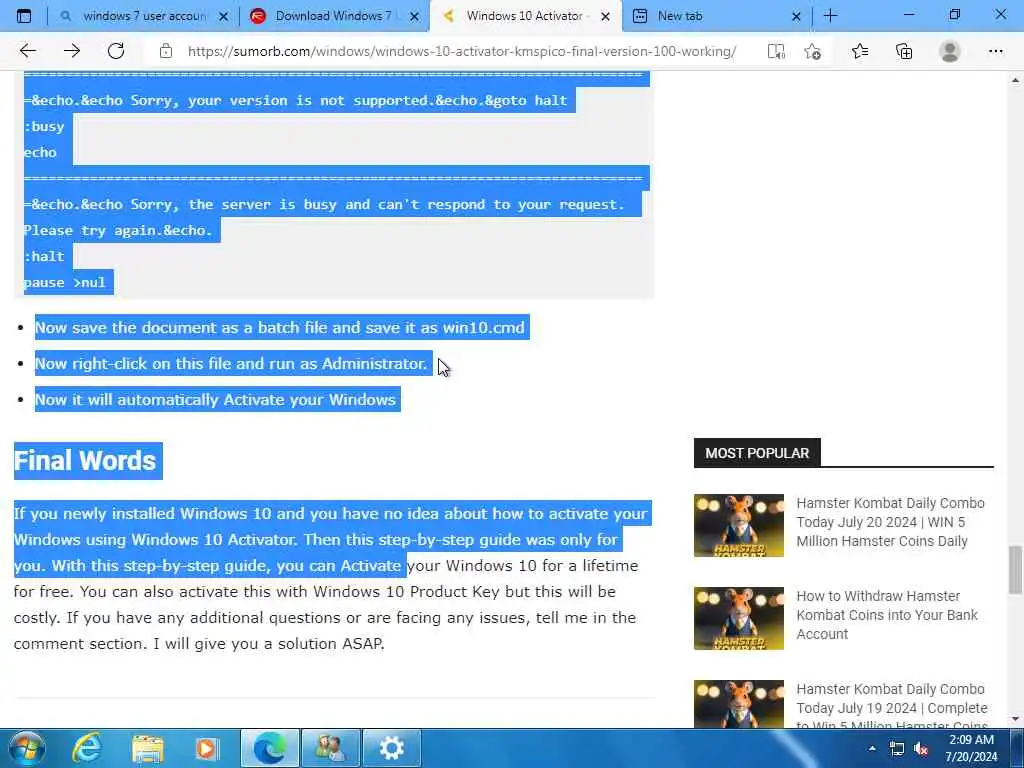Click the address bar URL field
Image resolution: width=1024 pixels, height=768 pixels.
[x=462, y=51]
